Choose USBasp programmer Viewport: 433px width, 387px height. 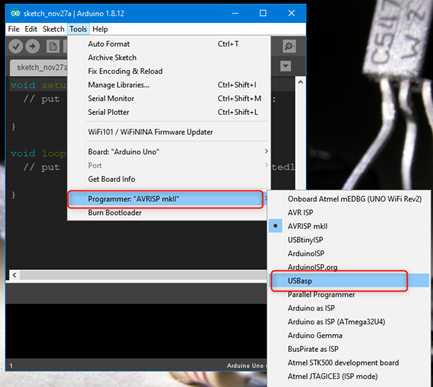(348, 281)
